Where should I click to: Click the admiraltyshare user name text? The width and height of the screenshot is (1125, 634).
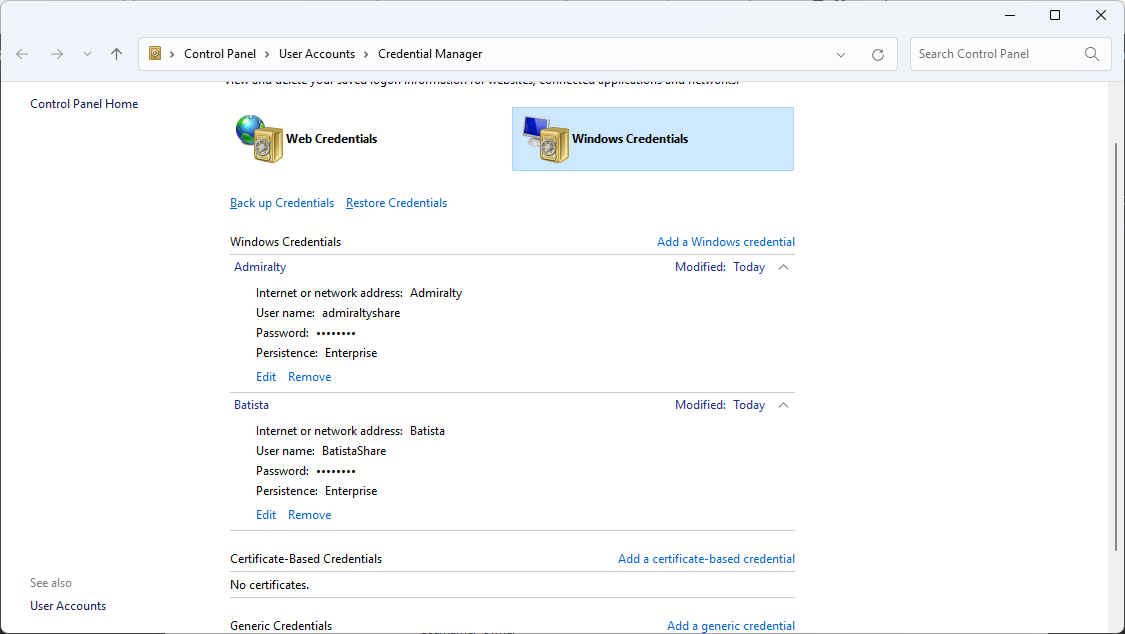[x=361, y=313]
